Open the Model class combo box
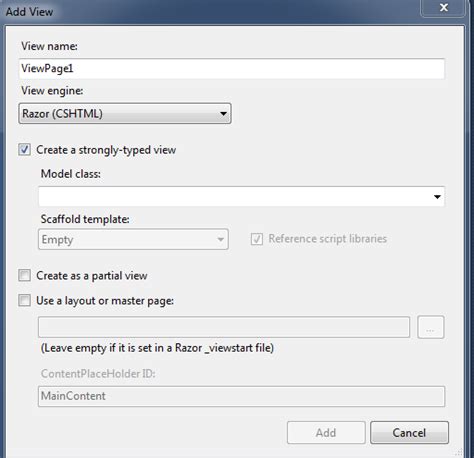Viewport: 474px width, 458px height. tap(241, 196)
